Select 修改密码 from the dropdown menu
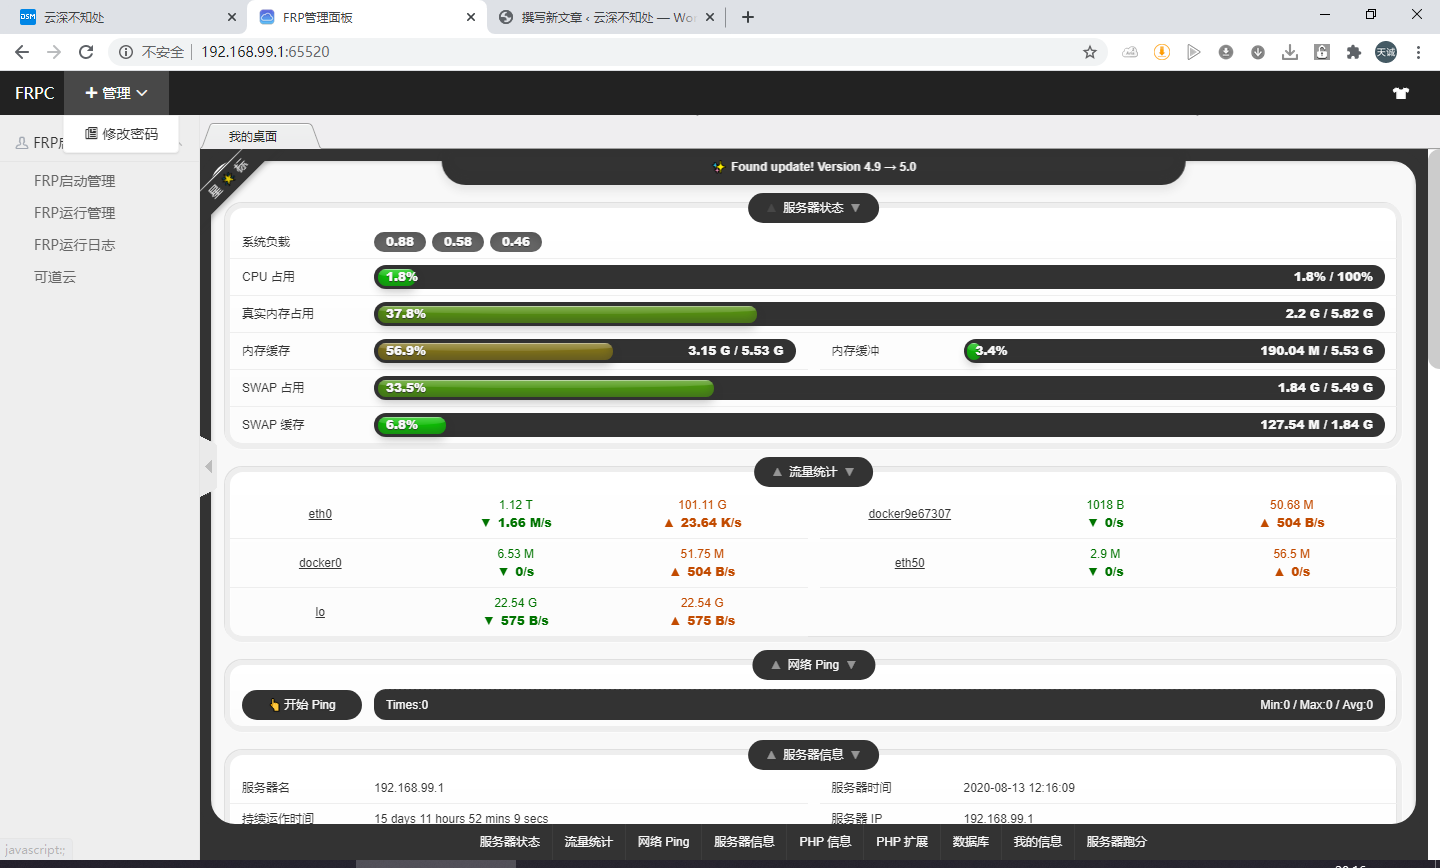 (121, 134)
